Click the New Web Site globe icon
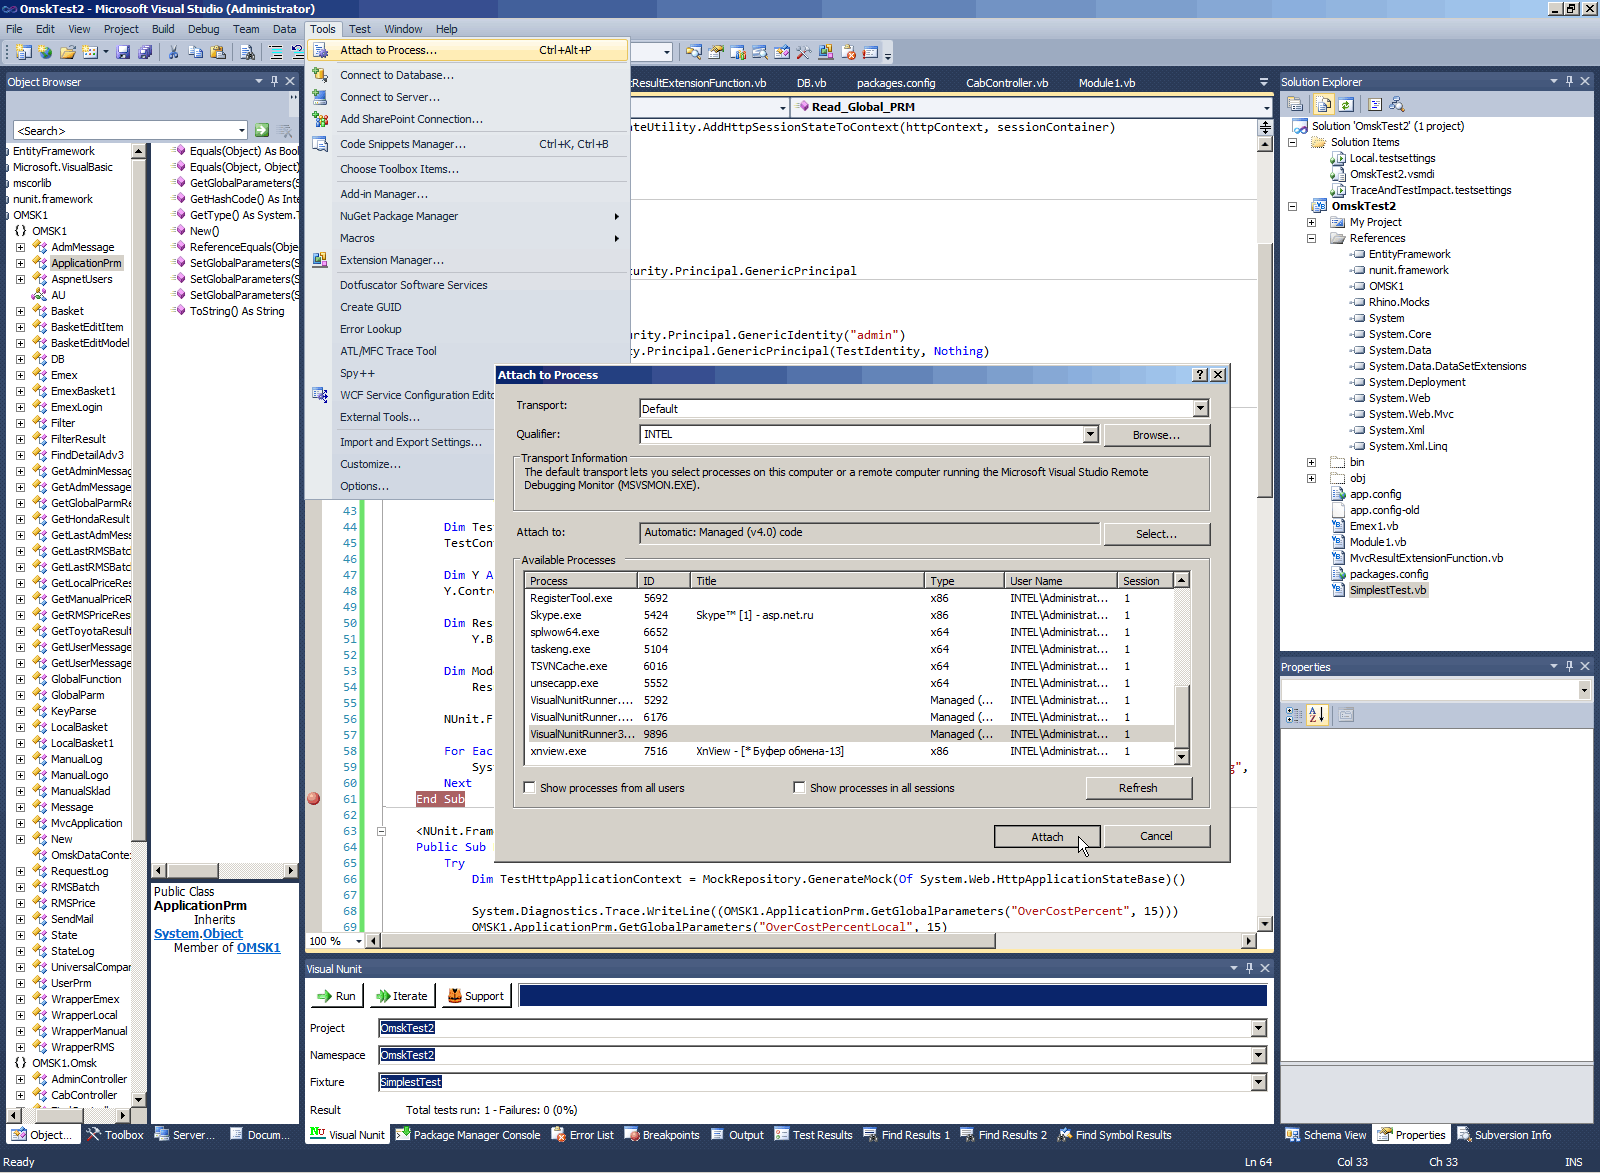The width and height of the screenshot is (1600, 1174). pos(45,52)
